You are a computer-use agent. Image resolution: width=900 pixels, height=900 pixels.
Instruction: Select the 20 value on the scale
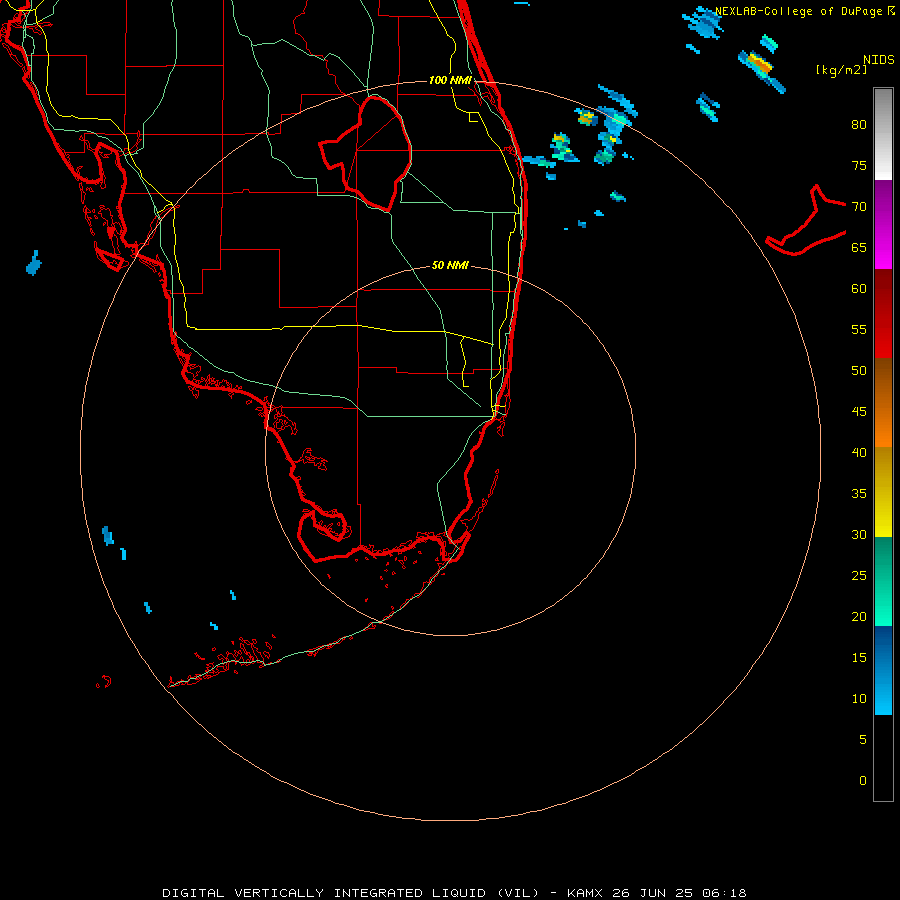pos(859,616)
